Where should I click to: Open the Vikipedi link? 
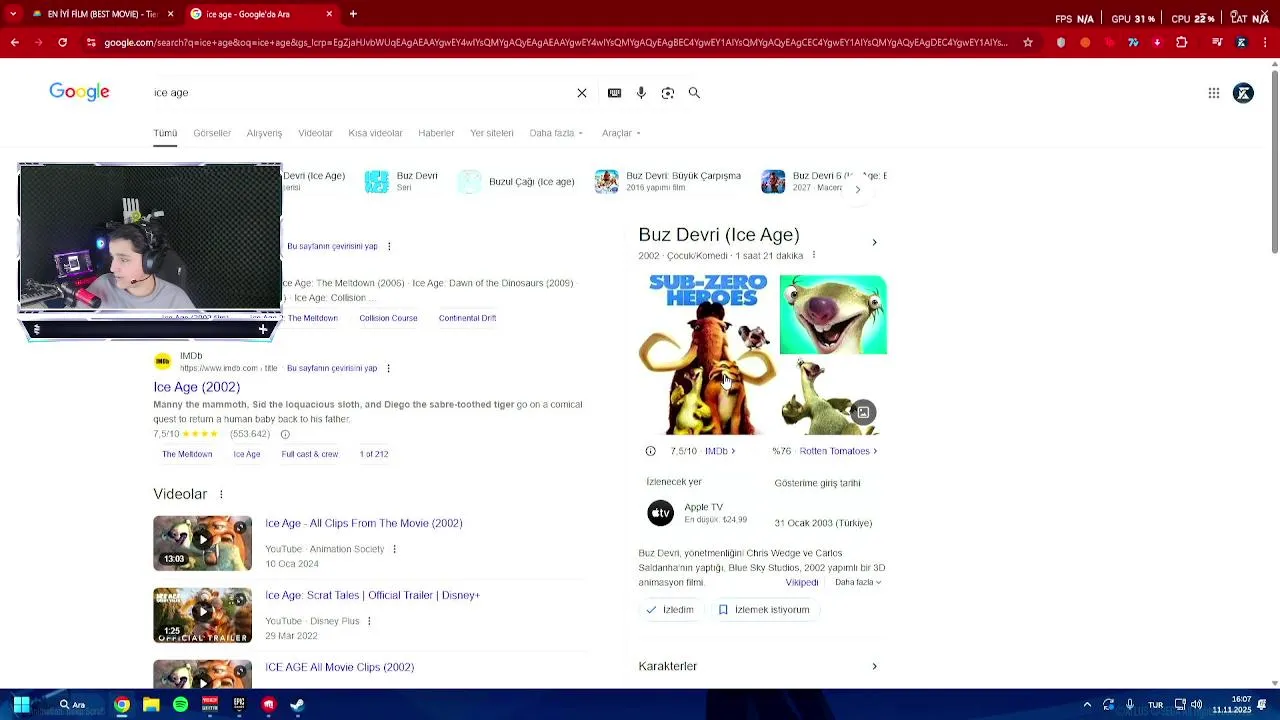pos(802,582)
